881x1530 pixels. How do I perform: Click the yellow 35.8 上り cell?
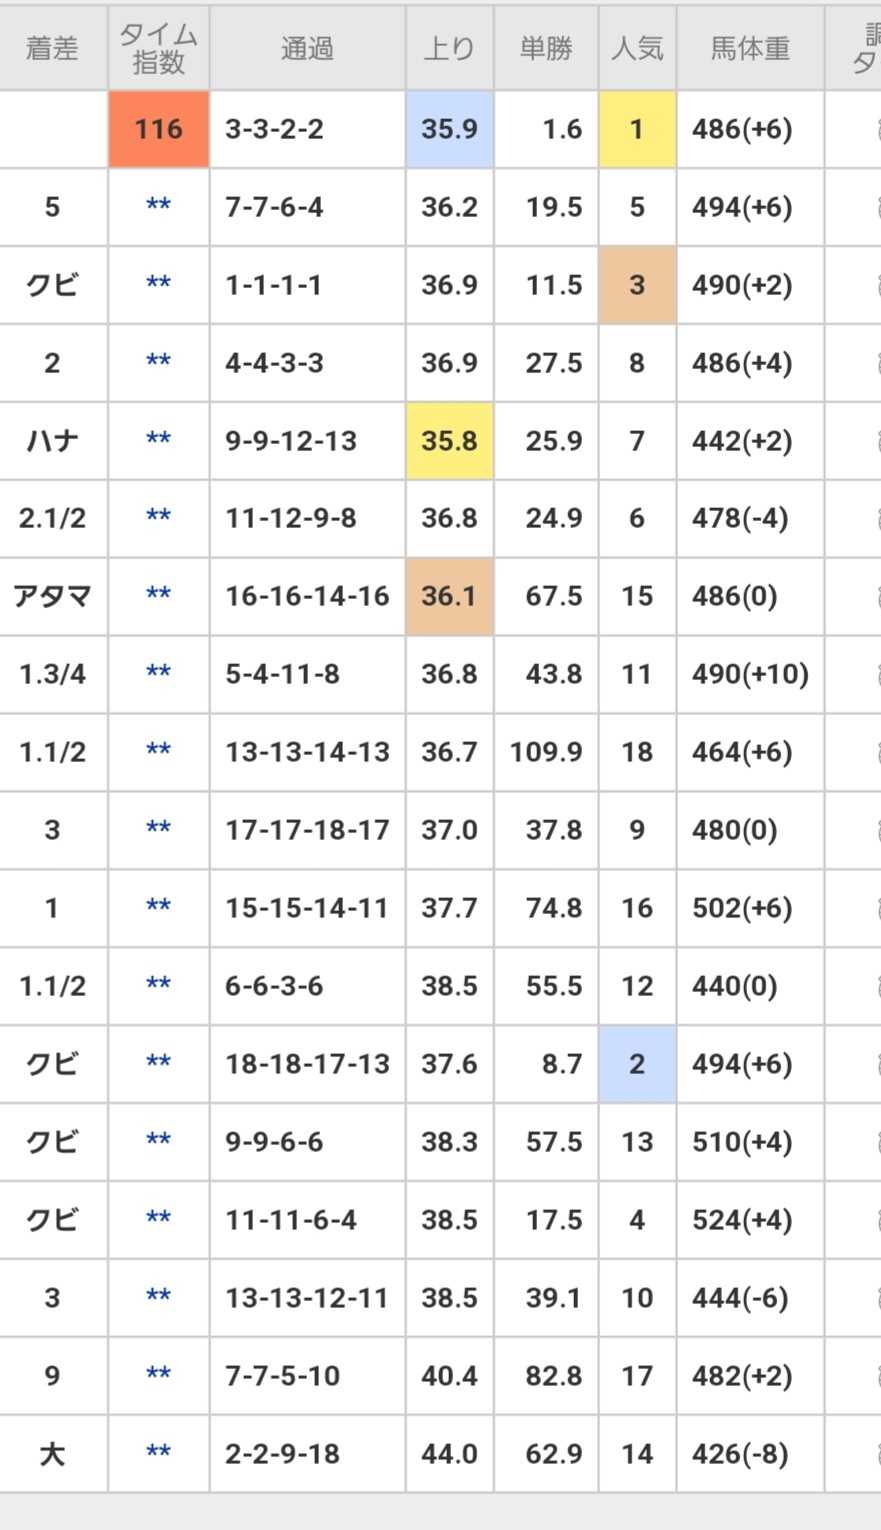449,441
